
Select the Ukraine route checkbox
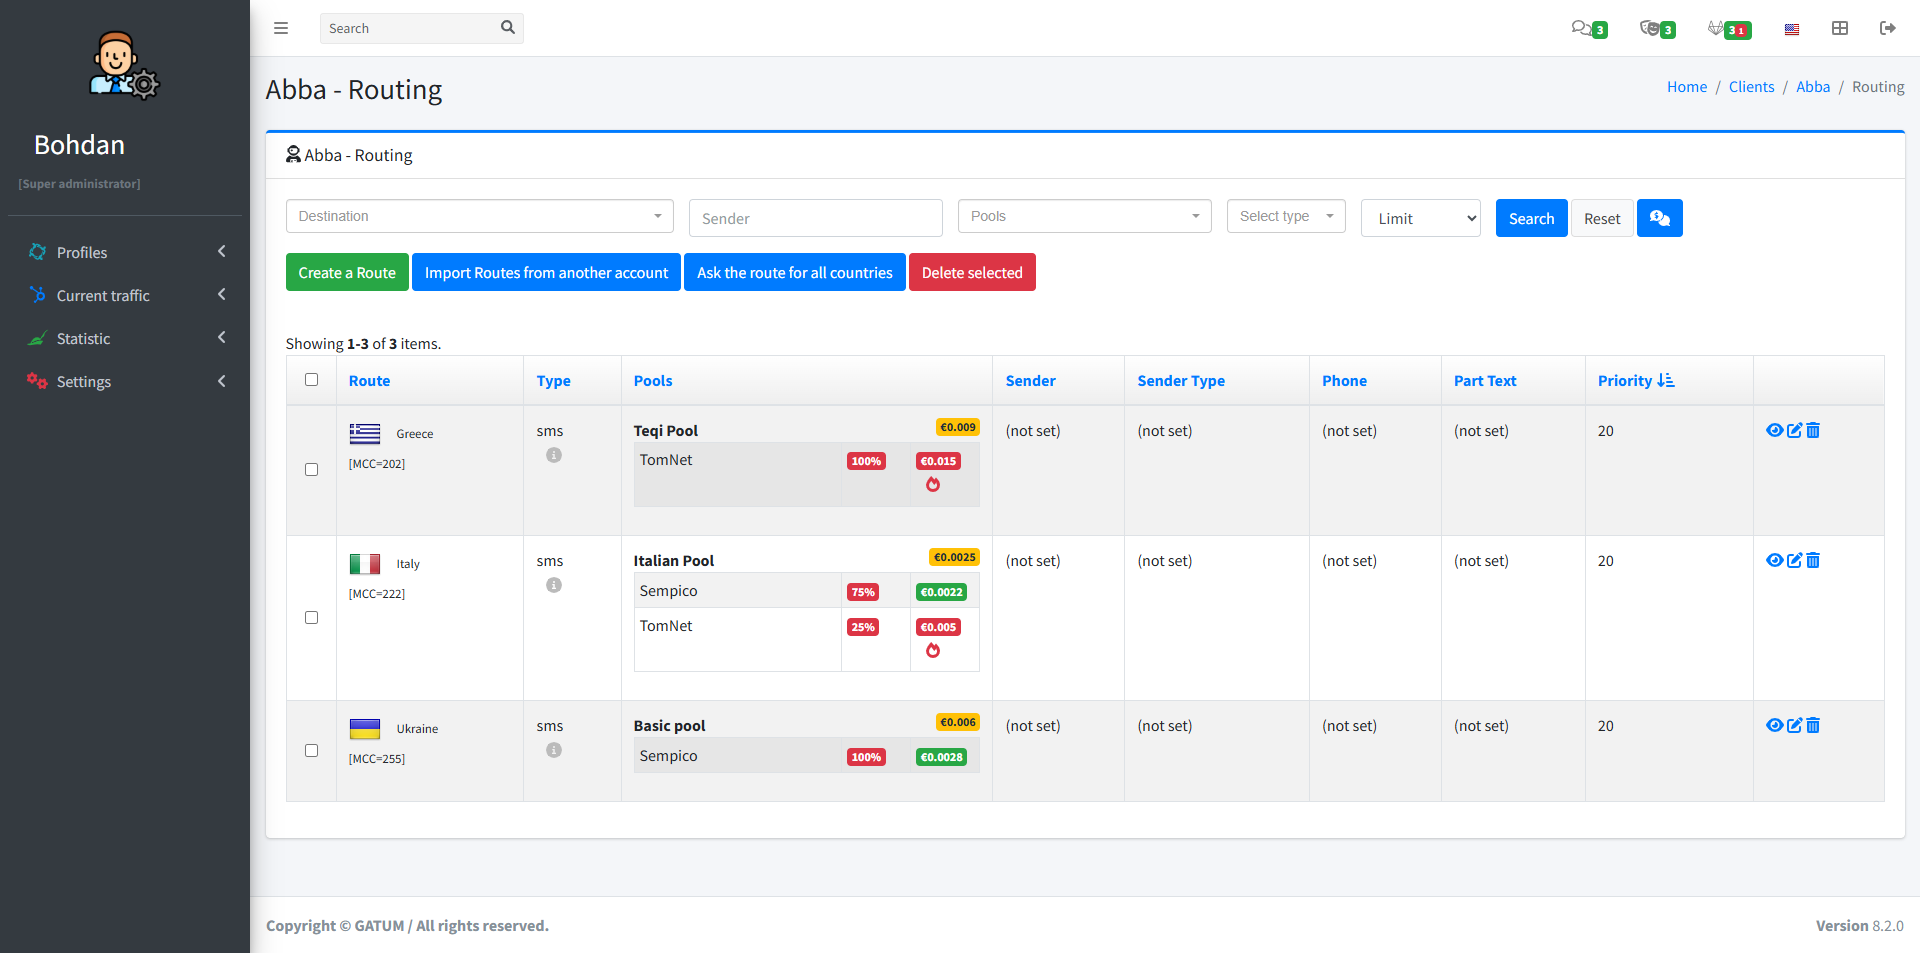coord(311,750)
